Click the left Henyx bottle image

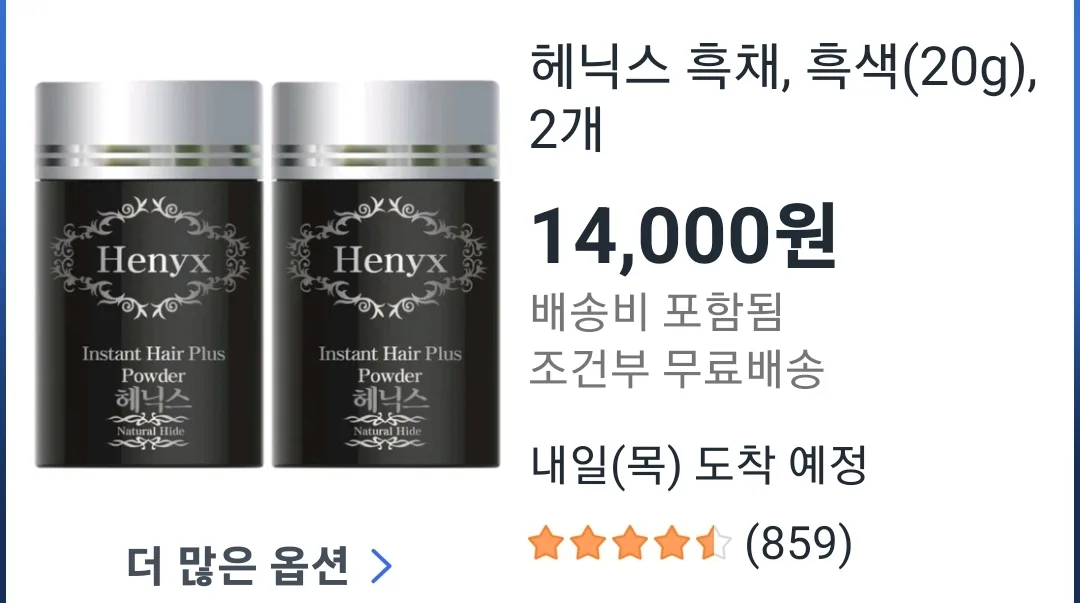tap(149, 274)
